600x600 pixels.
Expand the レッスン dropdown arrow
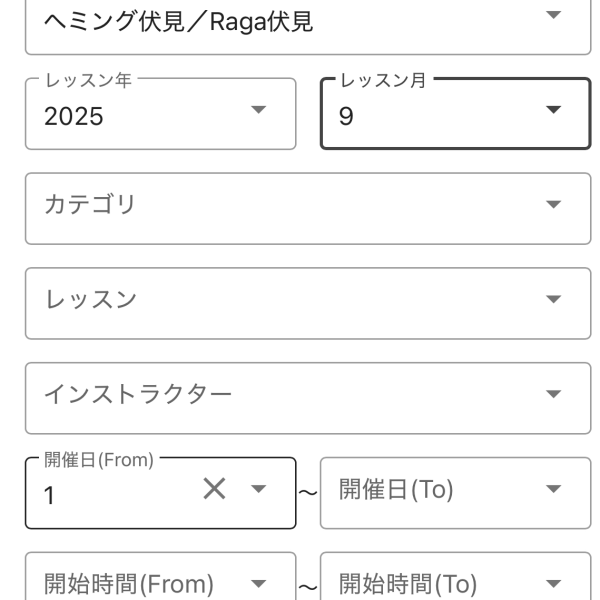553,299
